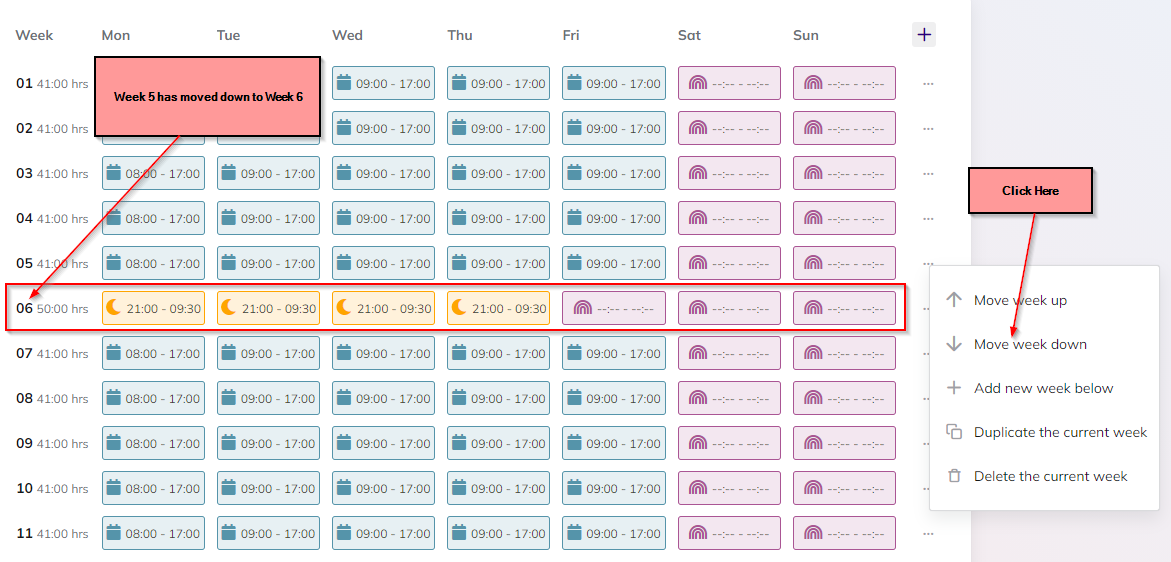Open the three-dot menu for week 01

pos(928,84)
